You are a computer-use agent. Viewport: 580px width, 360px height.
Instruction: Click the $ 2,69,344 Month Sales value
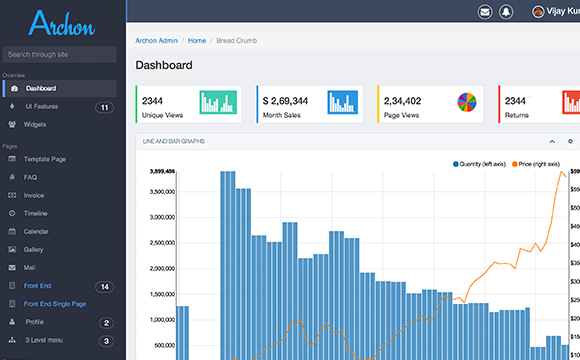click(285, 101)
